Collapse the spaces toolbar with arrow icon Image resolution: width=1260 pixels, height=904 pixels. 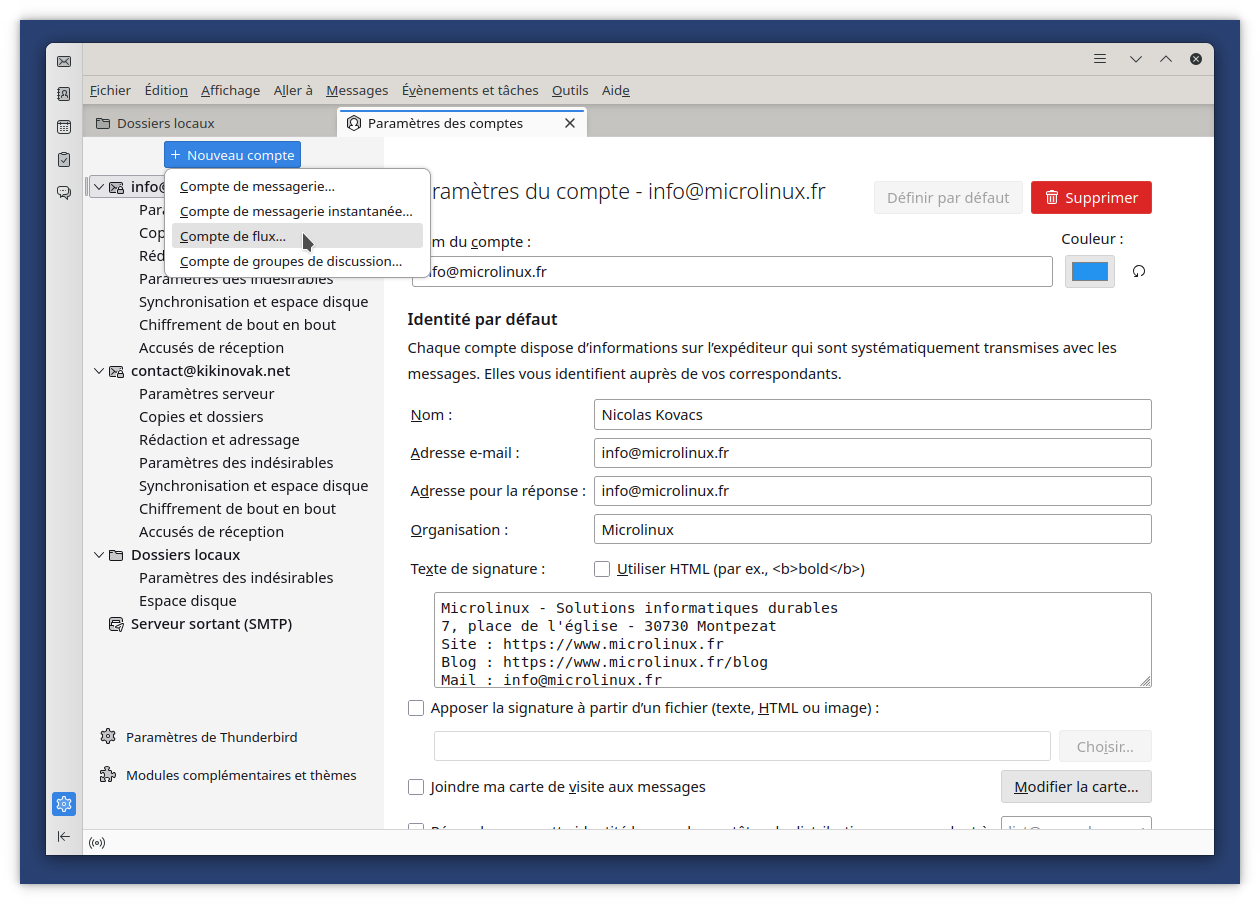(x=64, y=836)
